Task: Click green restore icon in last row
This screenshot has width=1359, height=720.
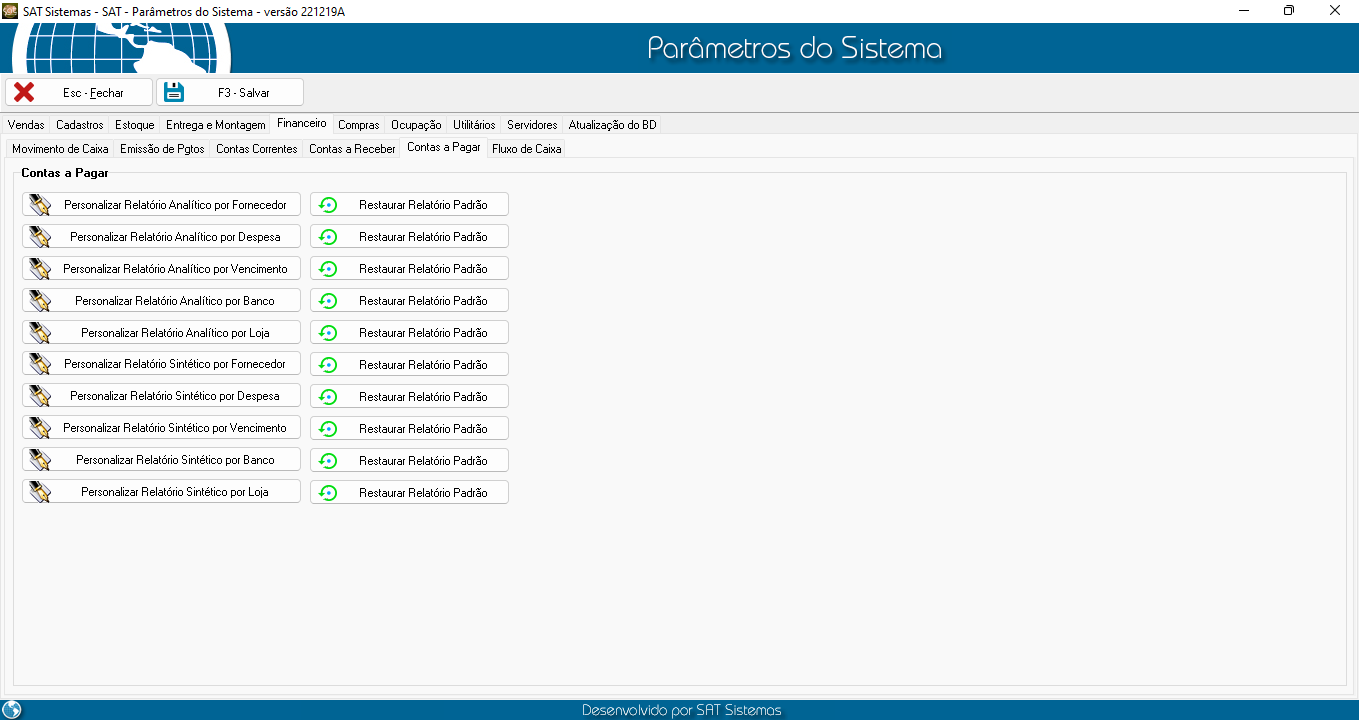Action: click(x=328, y=493)
